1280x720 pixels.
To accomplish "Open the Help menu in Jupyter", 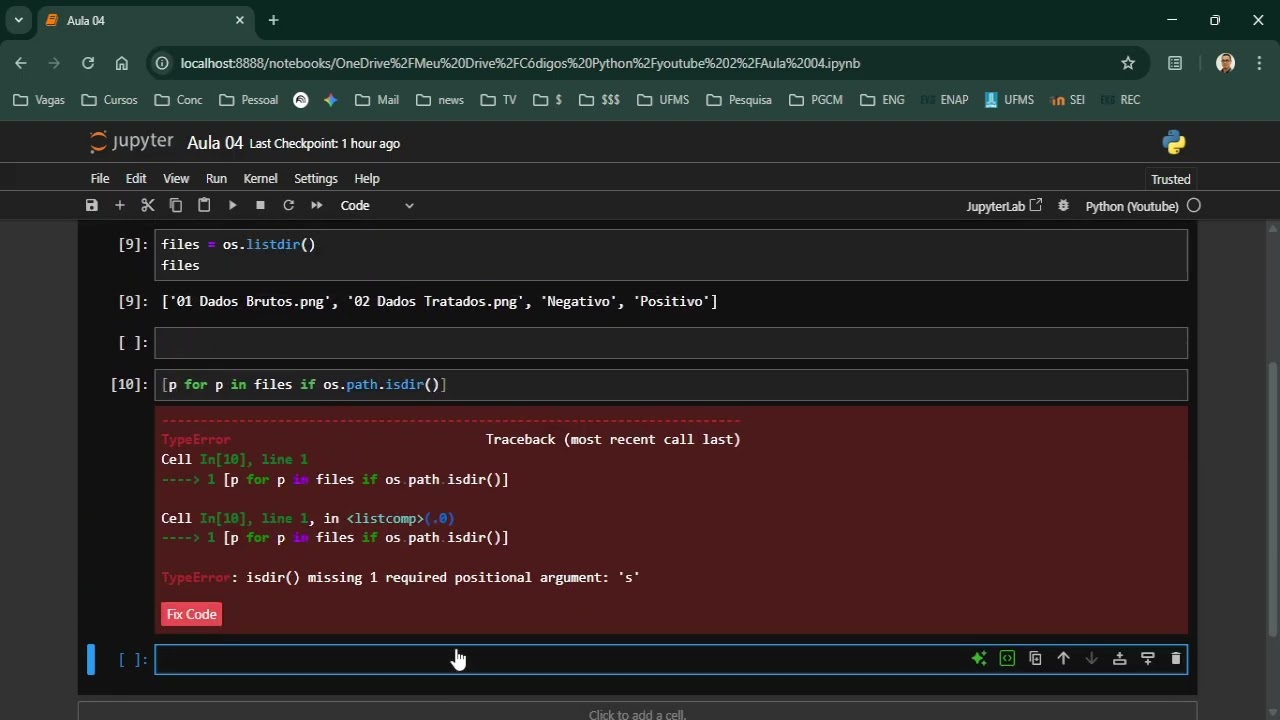I will tap(367, 178).
